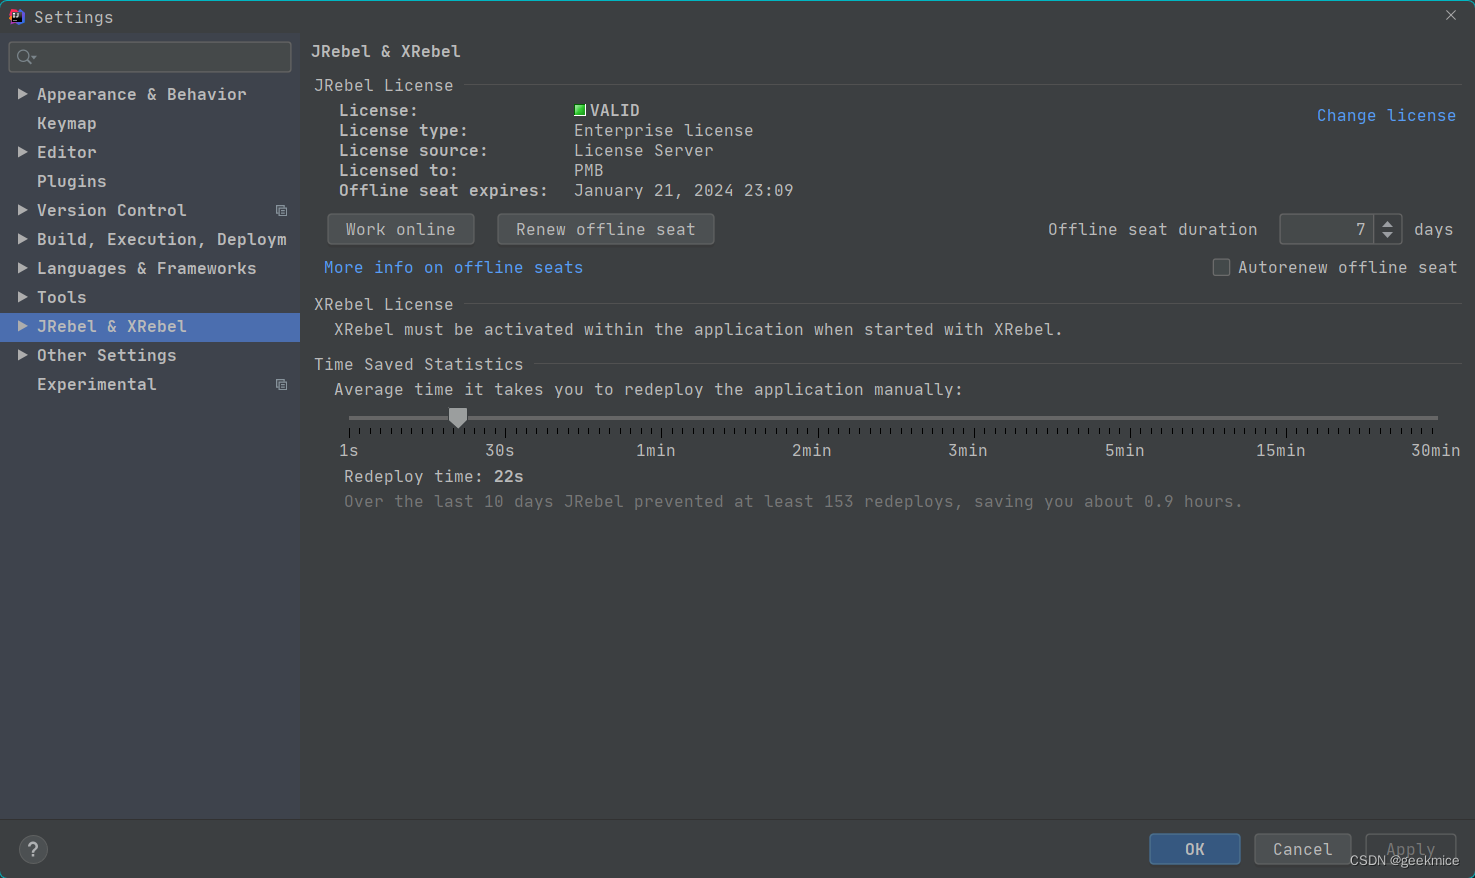
Task: Select Experimental settings entry
Action: click(97, 384)
